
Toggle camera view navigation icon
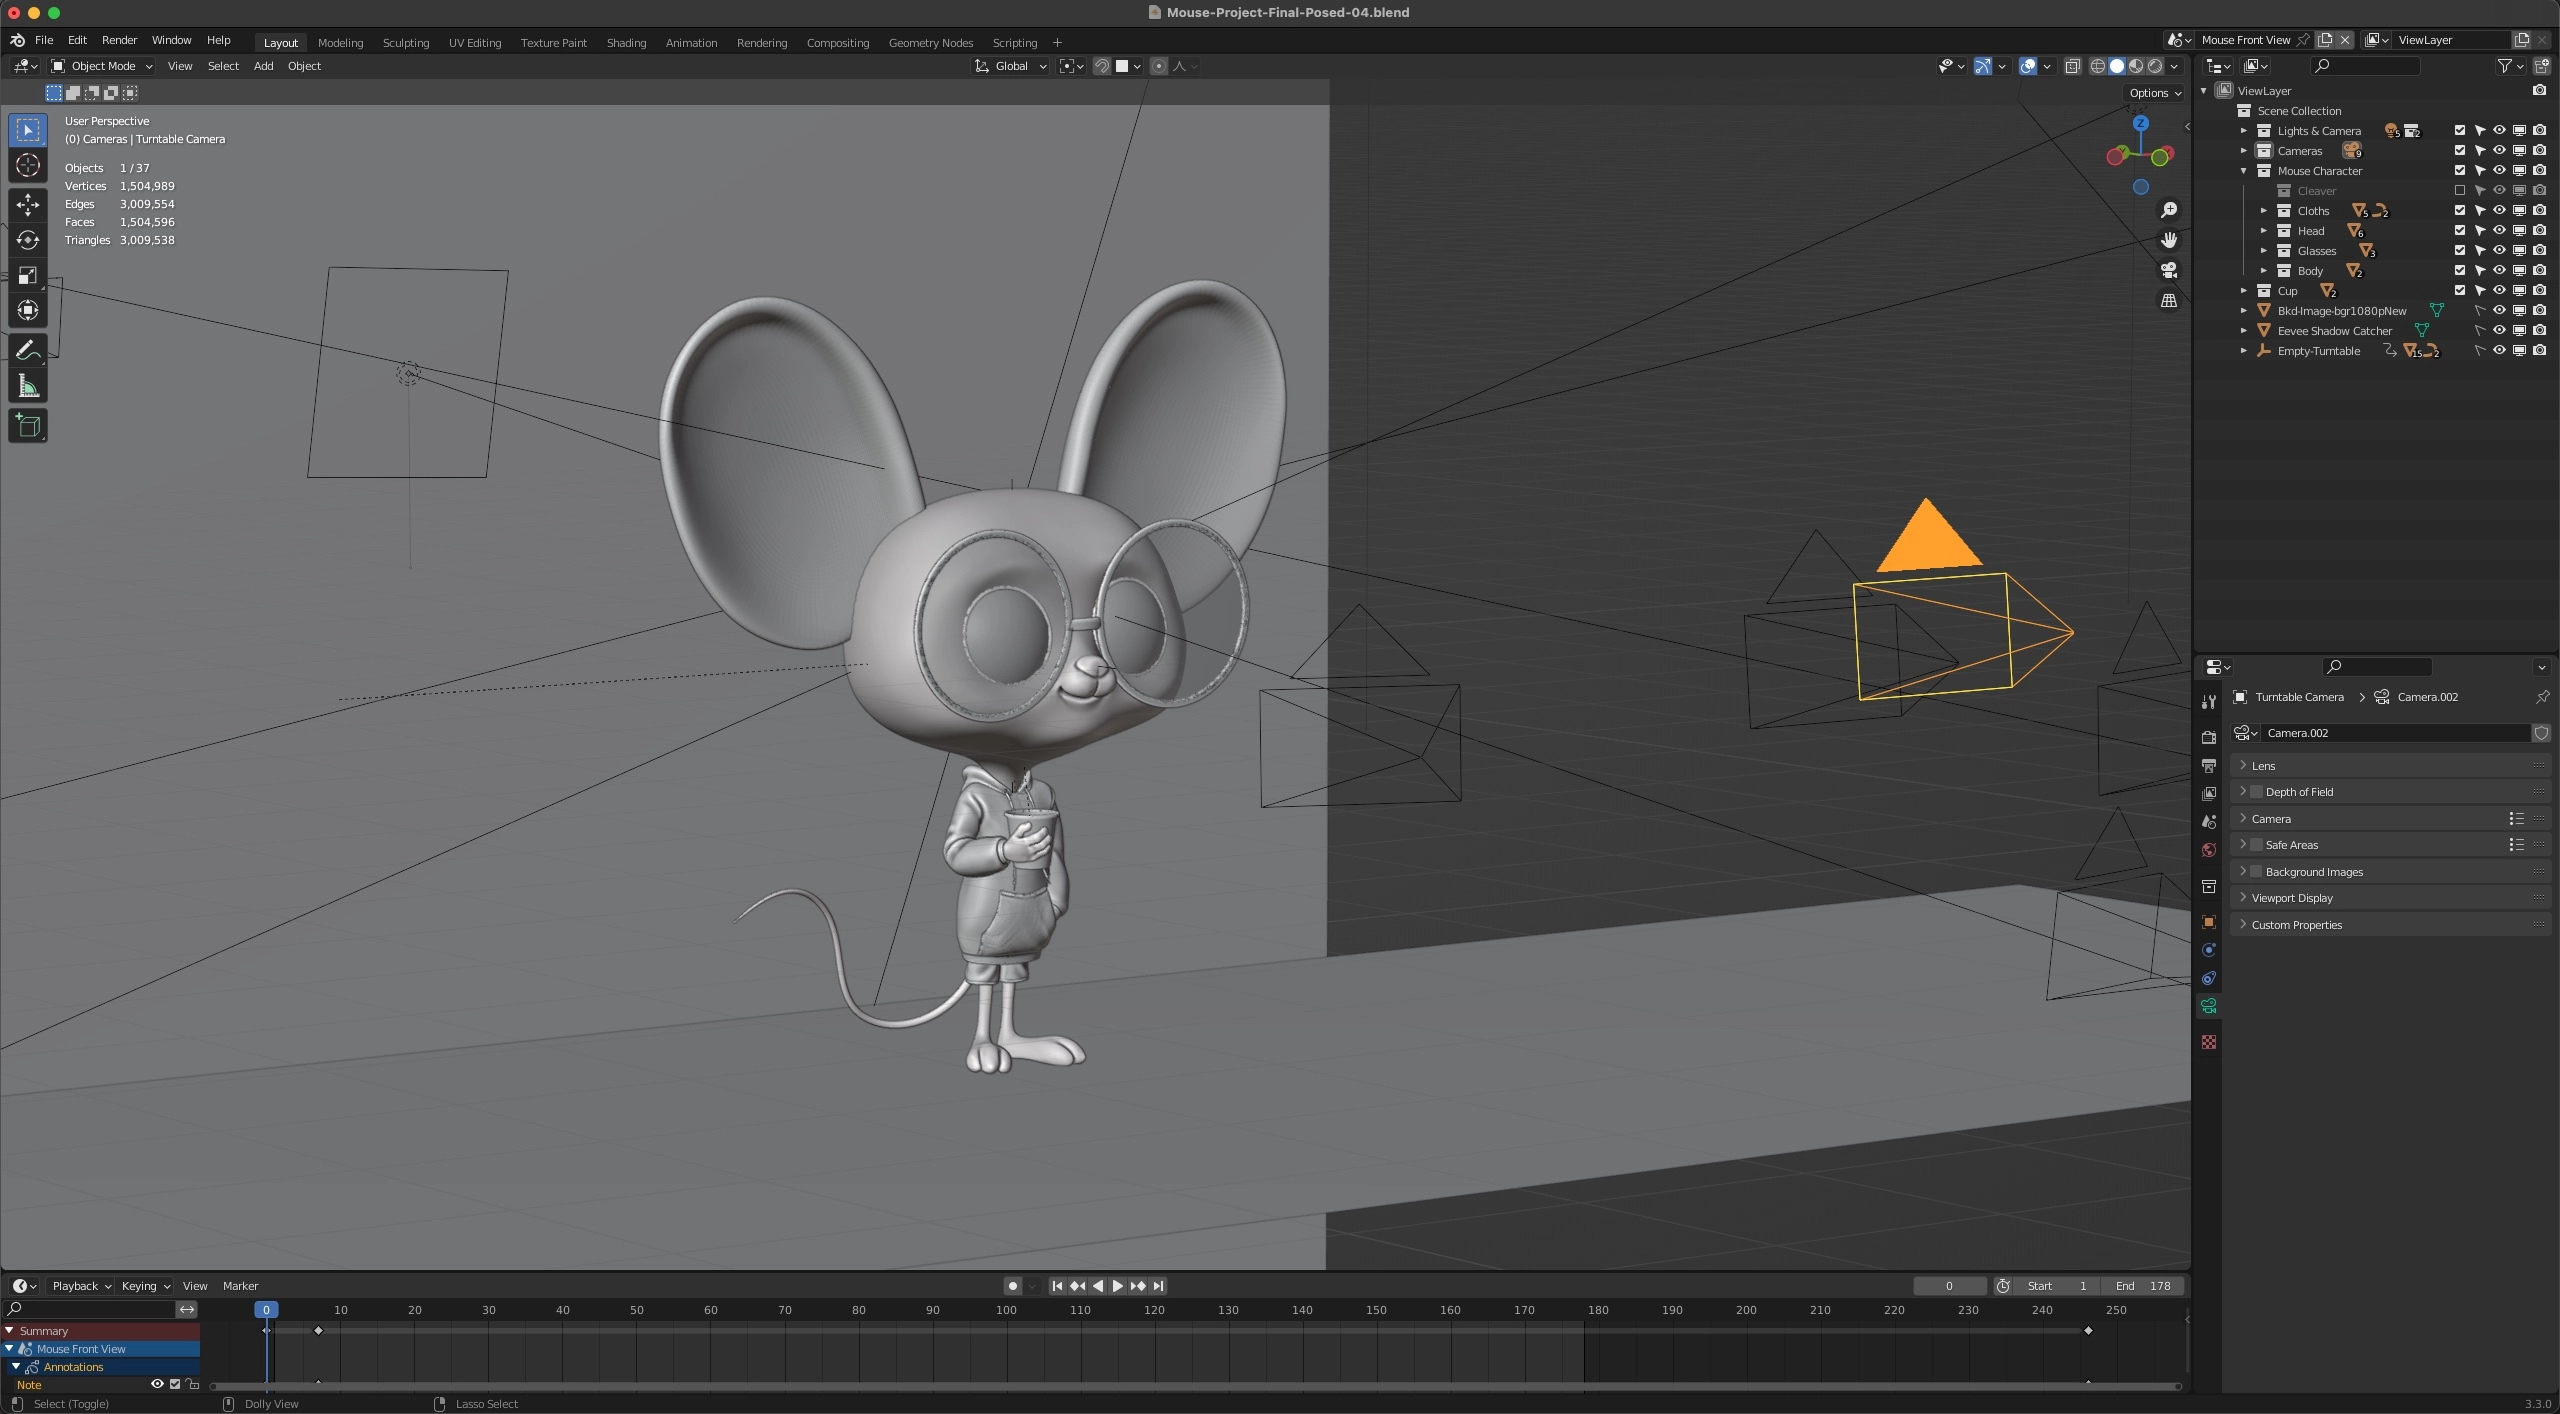pyautogui.click(x=2168, y=270)
